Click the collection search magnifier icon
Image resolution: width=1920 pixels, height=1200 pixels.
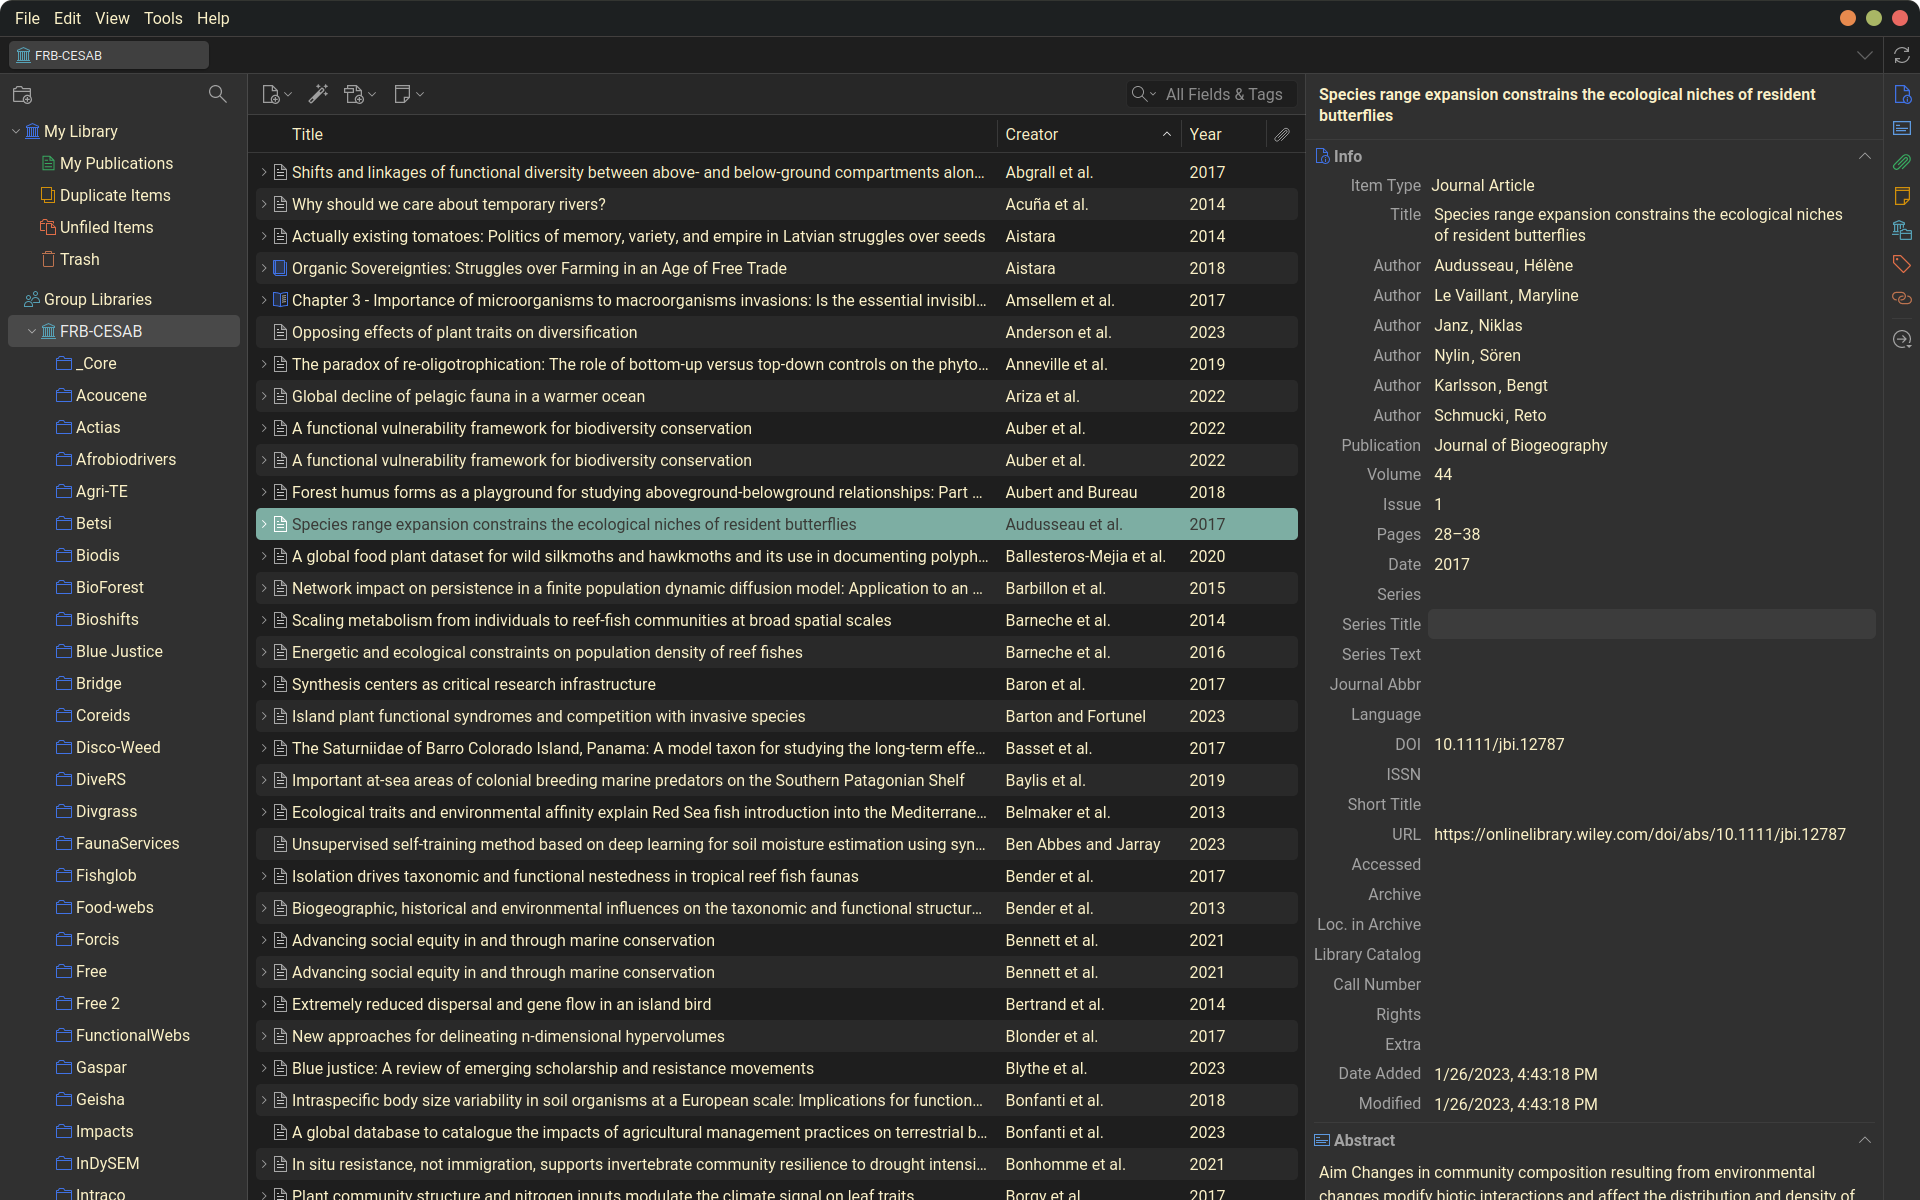pyautogui.click(x=217, y=94)
